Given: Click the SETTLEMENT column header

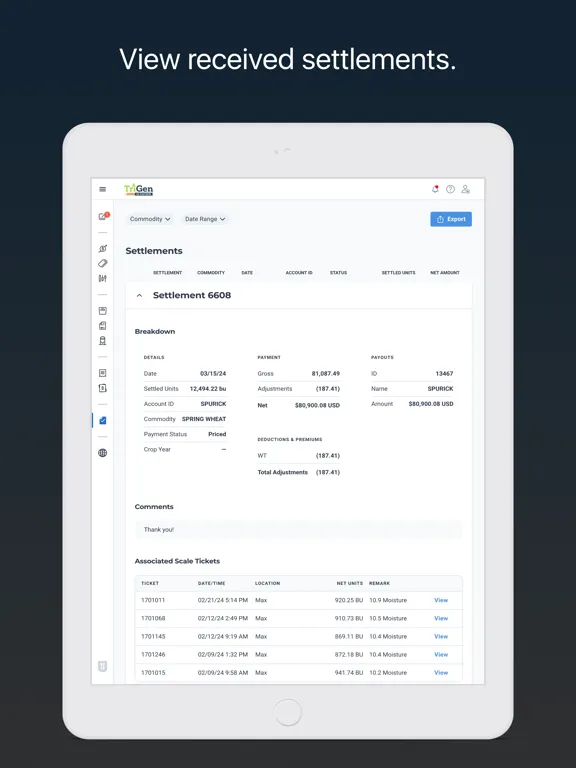Looking at the screenshot, I should pos(168,273).
